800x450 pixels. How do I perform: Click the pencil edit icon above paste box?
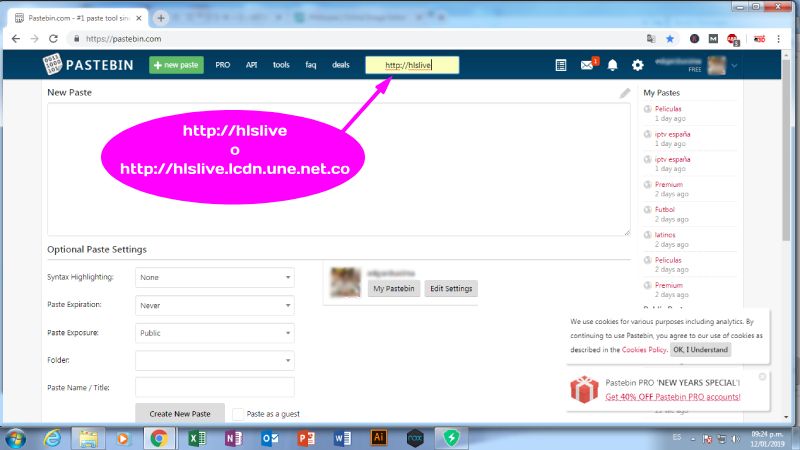click(x=625, y=93)
